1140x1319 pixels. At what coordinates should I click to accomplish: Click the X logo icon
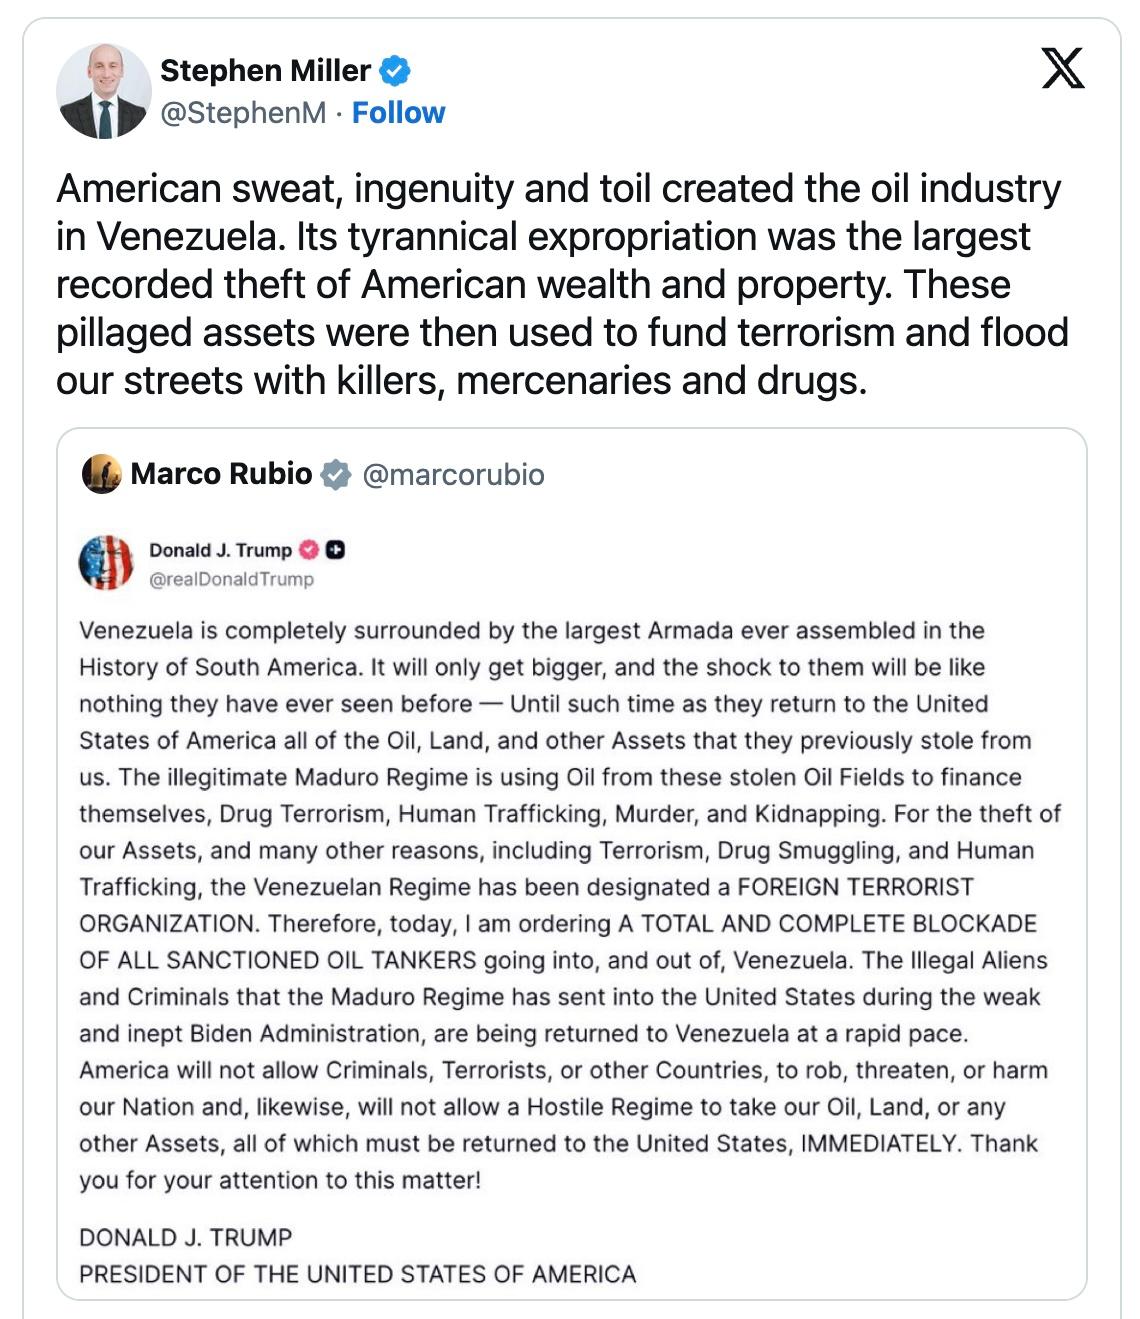(1062, 69)
